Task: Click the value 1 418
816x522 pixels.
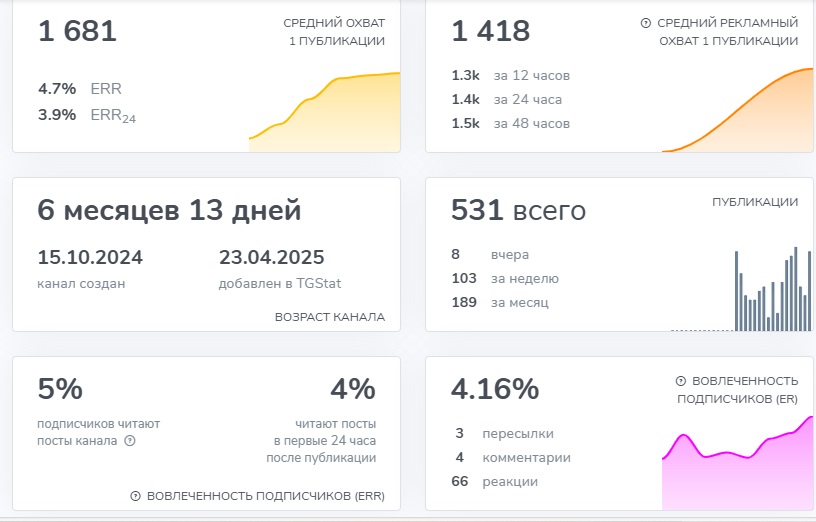Action: click(x=491, y=31)
